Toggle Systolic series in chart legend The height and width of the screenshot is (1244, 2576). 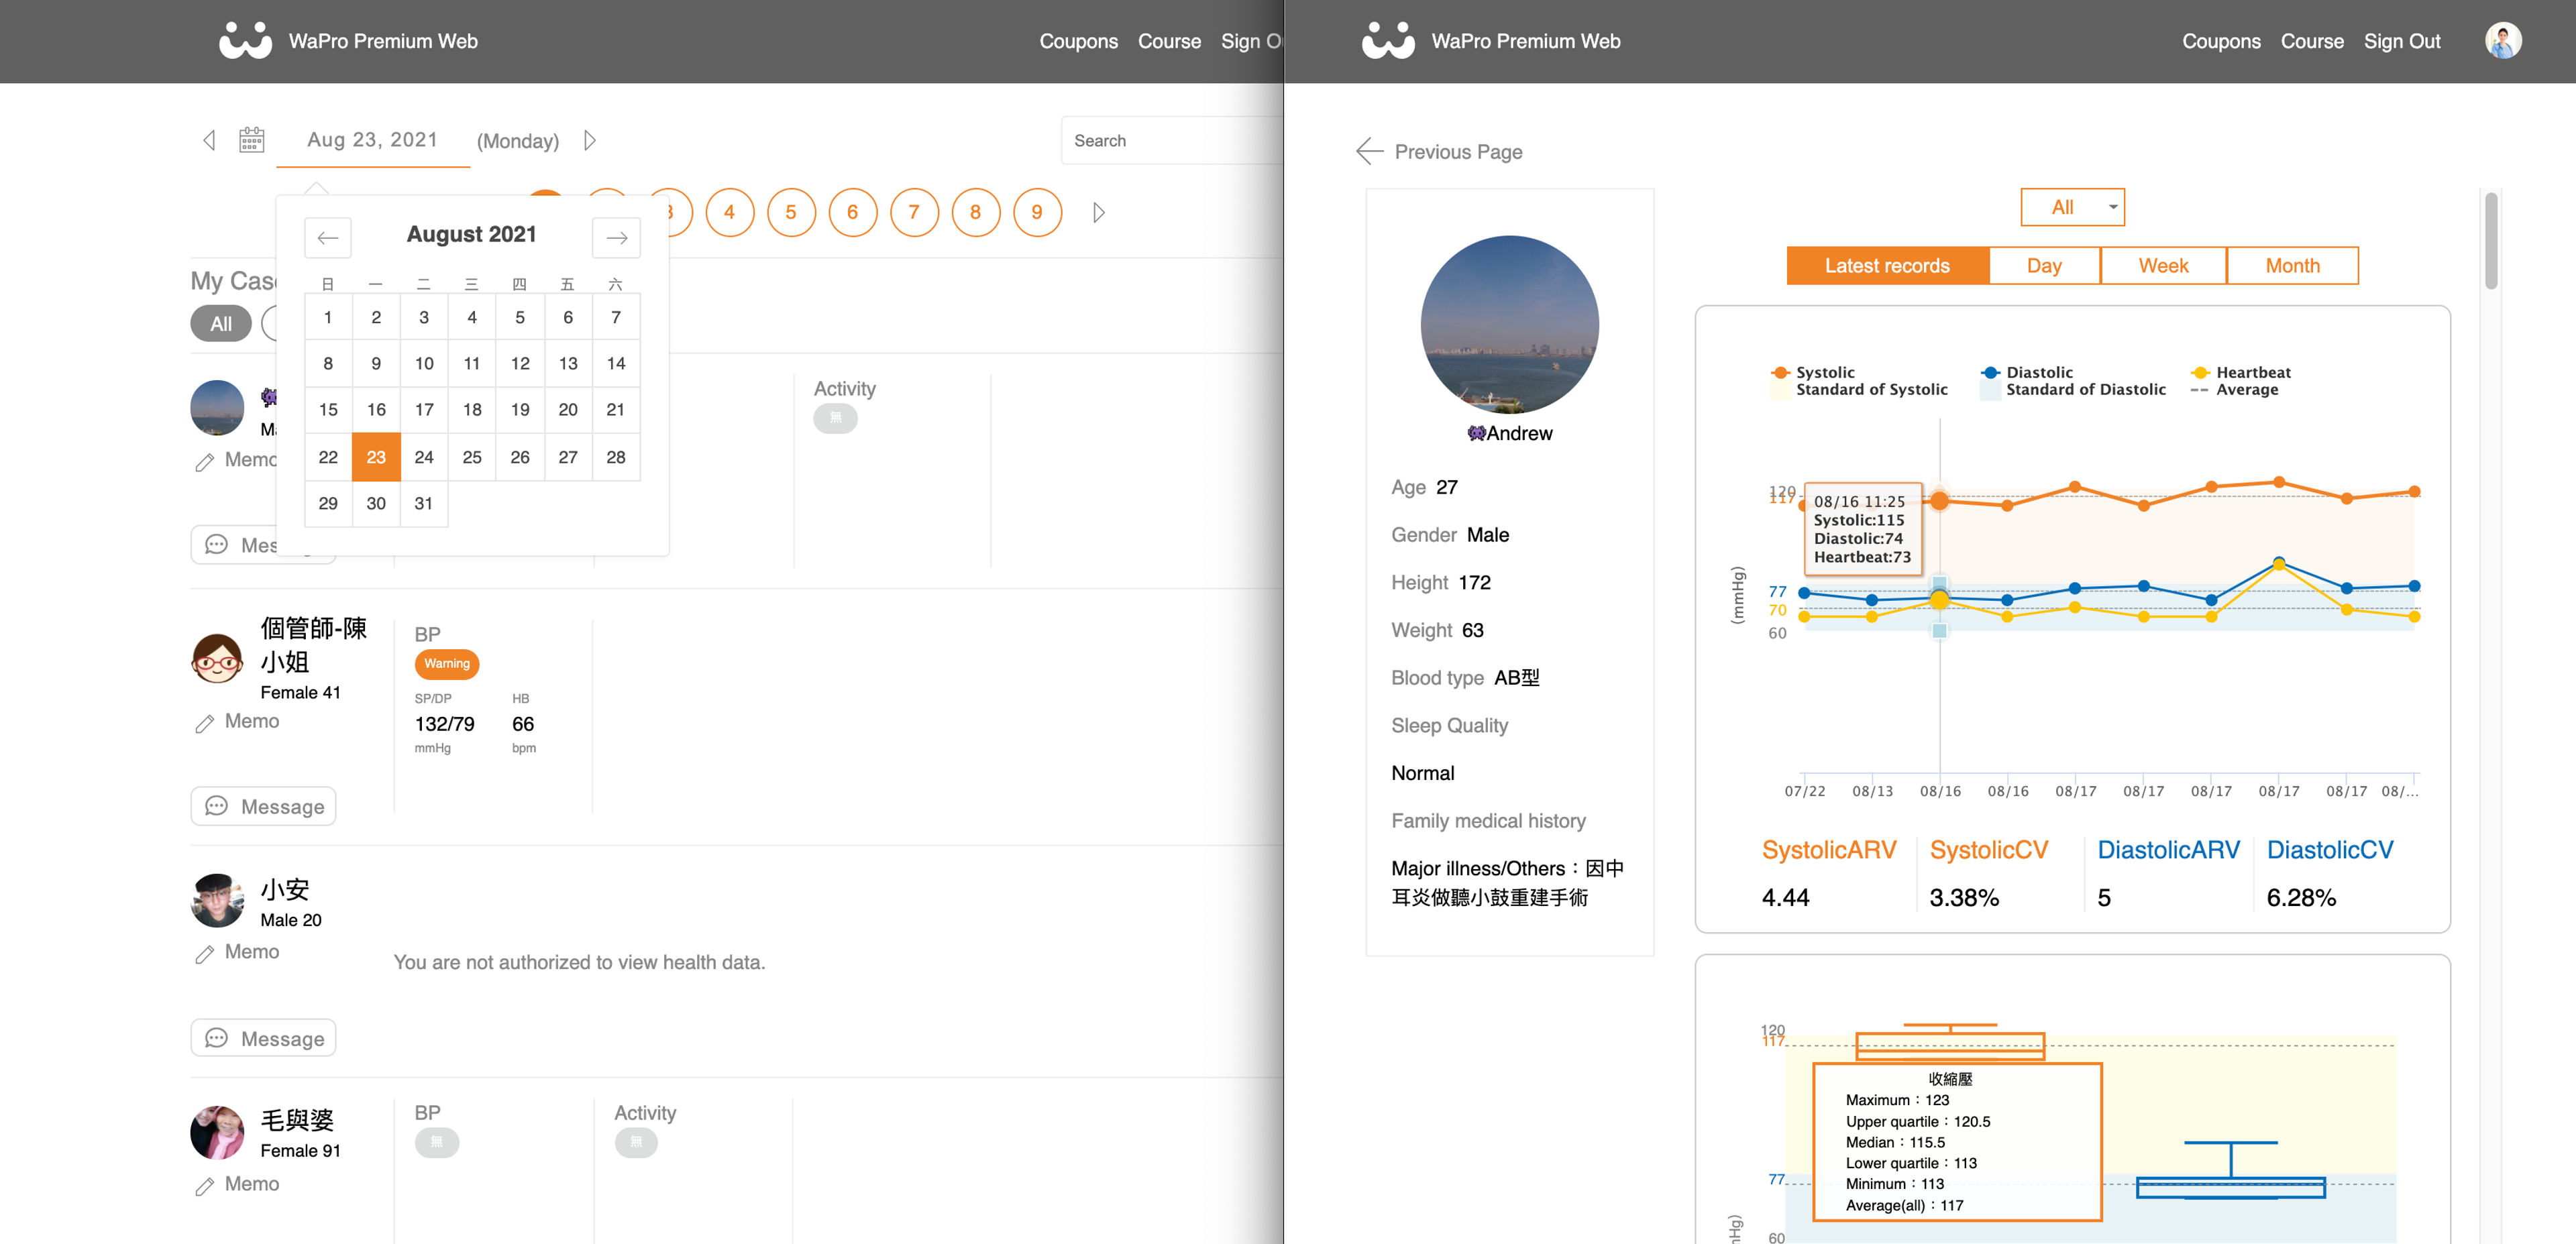1823,372
